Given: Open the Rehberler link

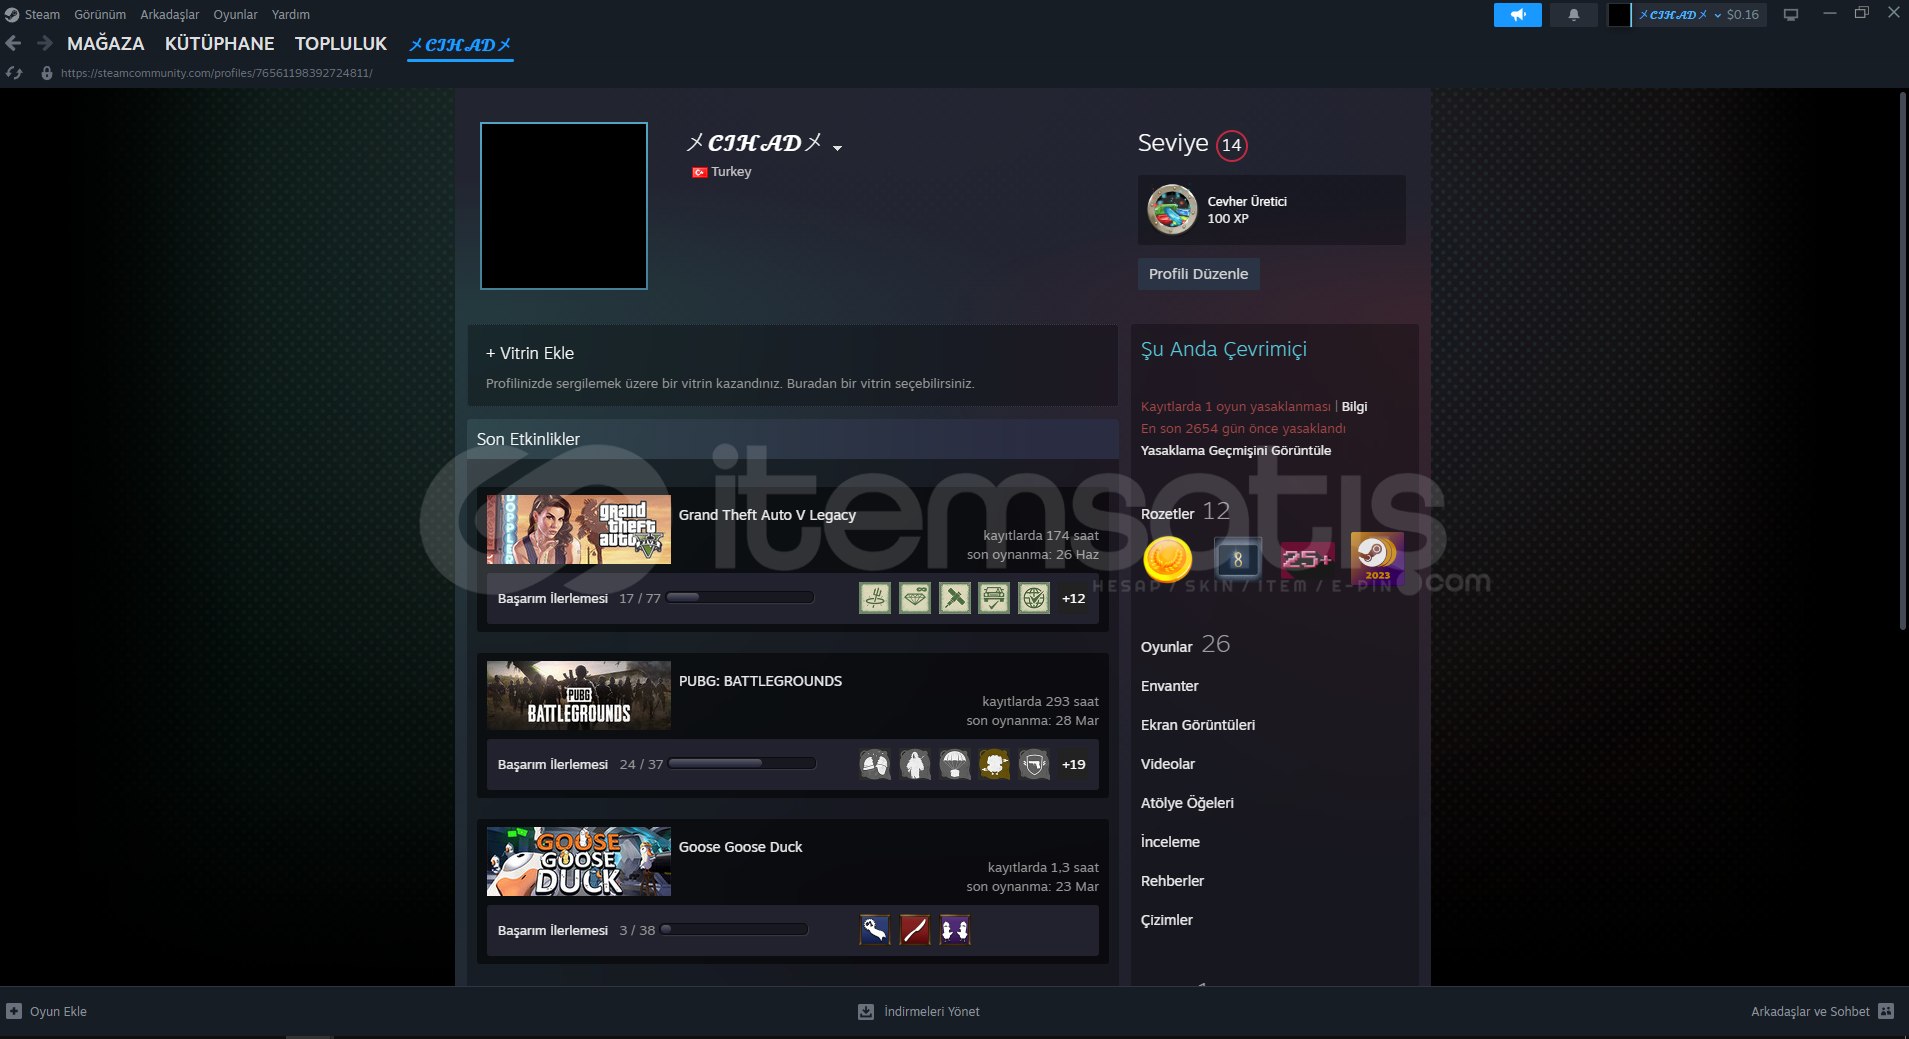Looking at the screenshot, I should tap(1172, 881).
